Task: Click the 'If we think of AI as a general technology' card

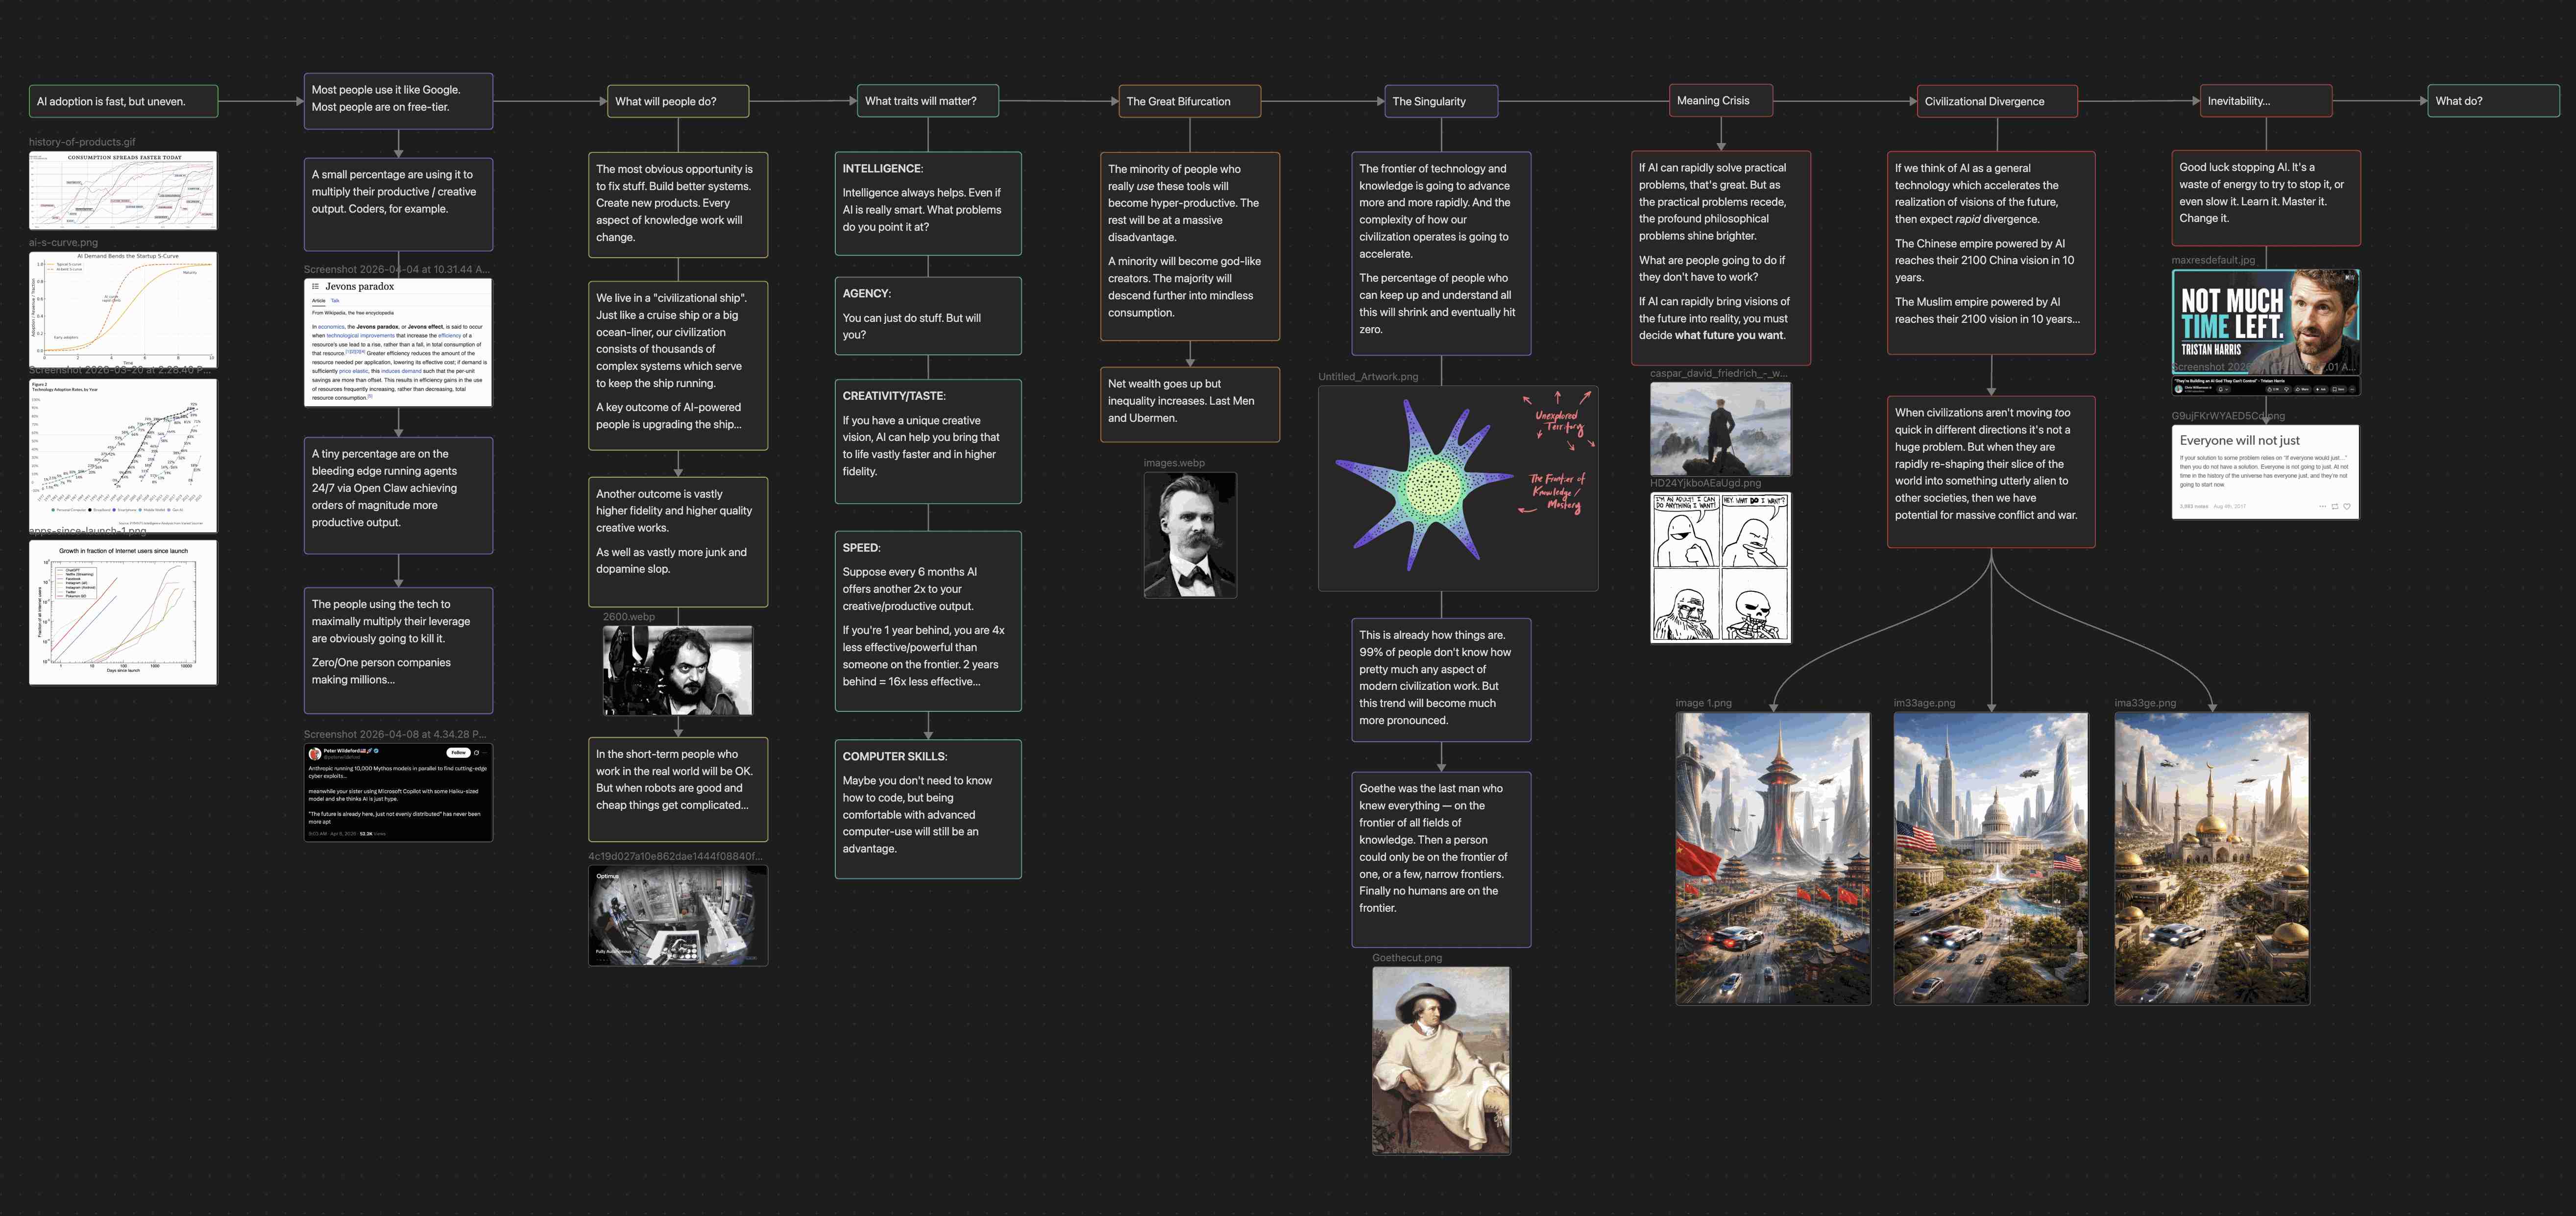Action: tap(1991, 252)
